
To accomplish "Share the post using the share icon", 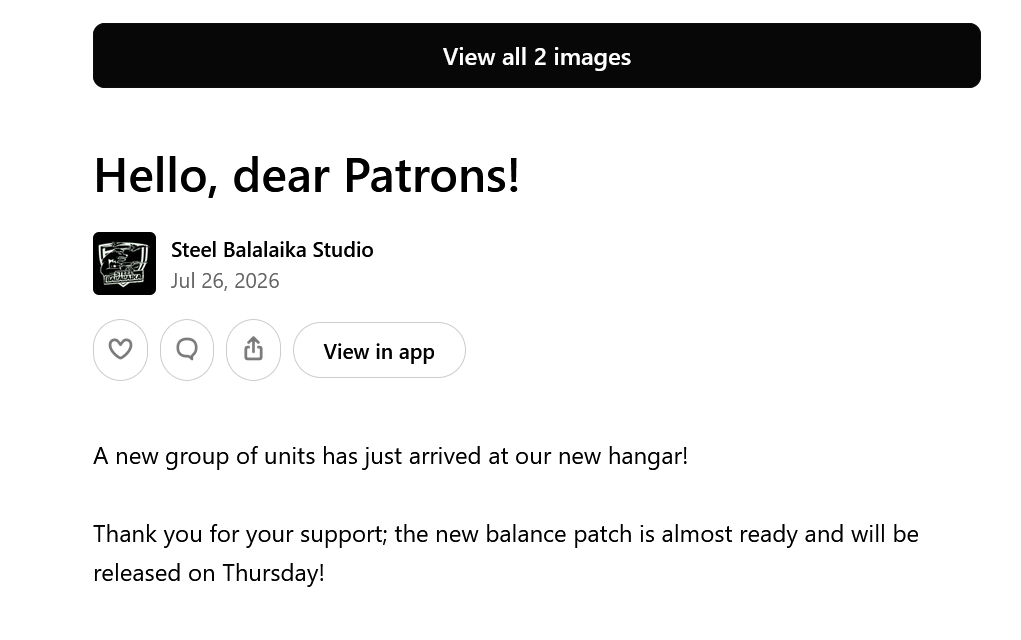I will [253, 350].
